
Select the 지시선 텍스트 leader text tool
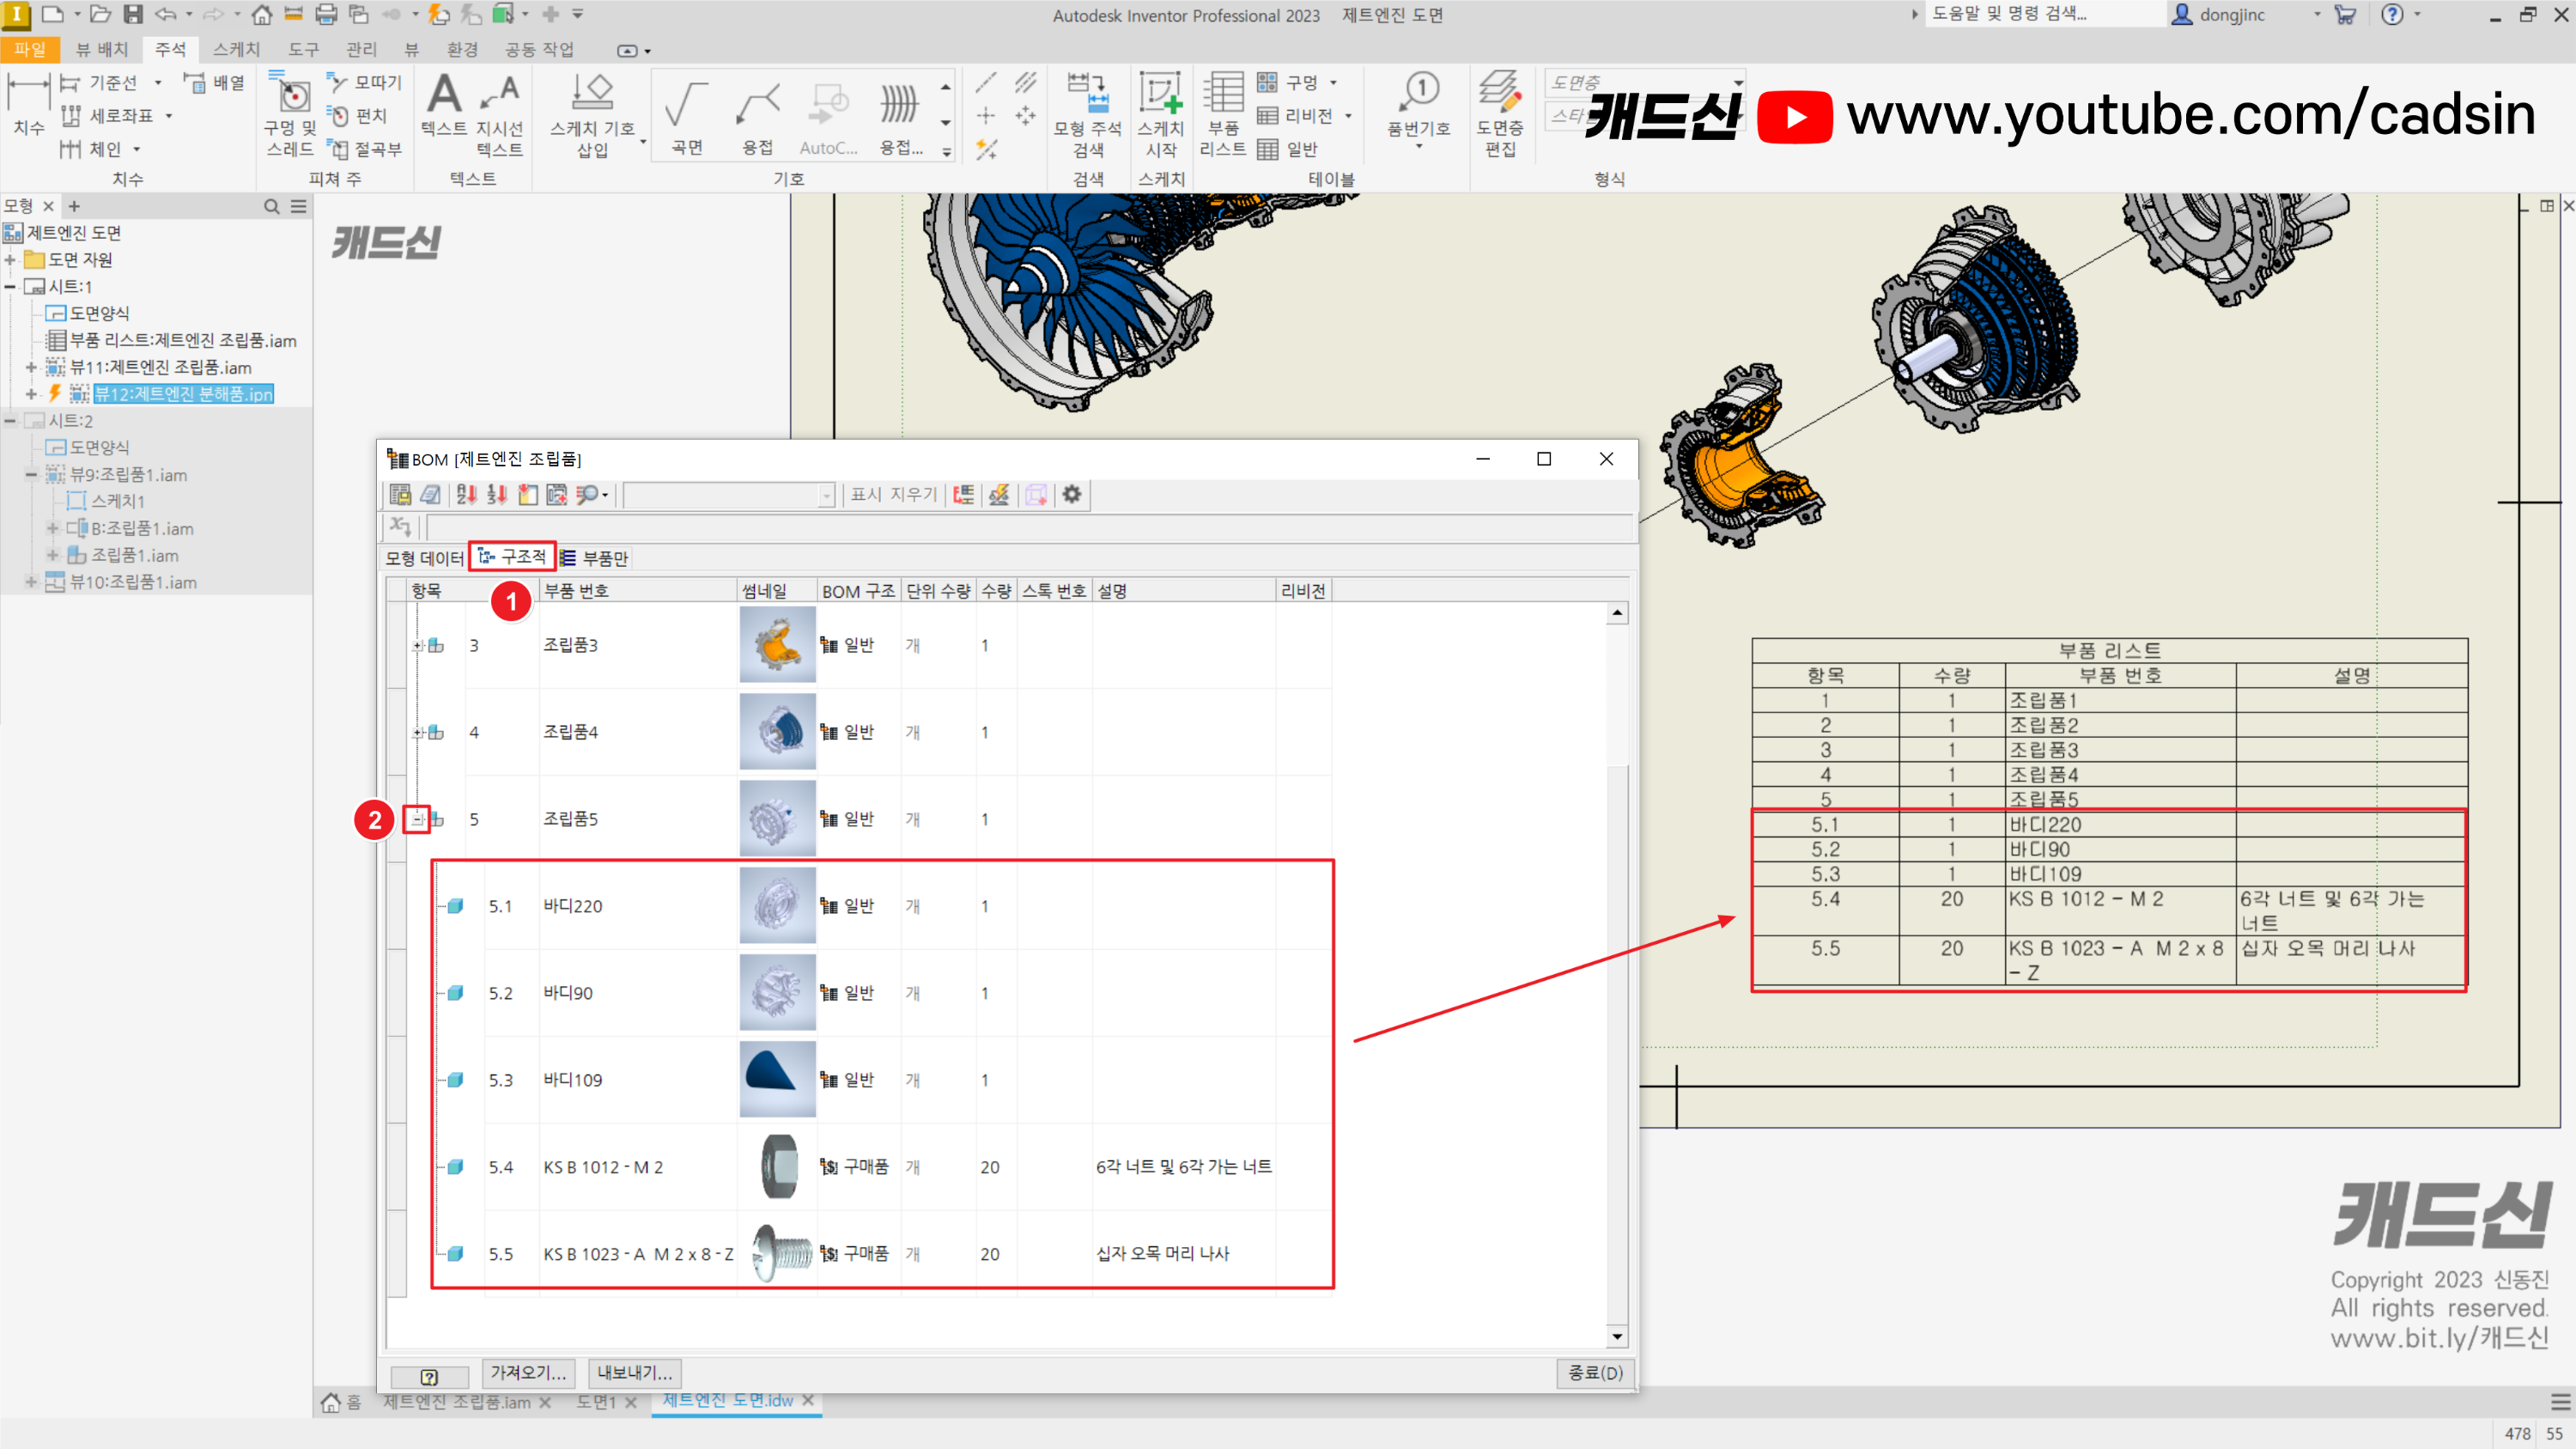click(x=499, y=115)
